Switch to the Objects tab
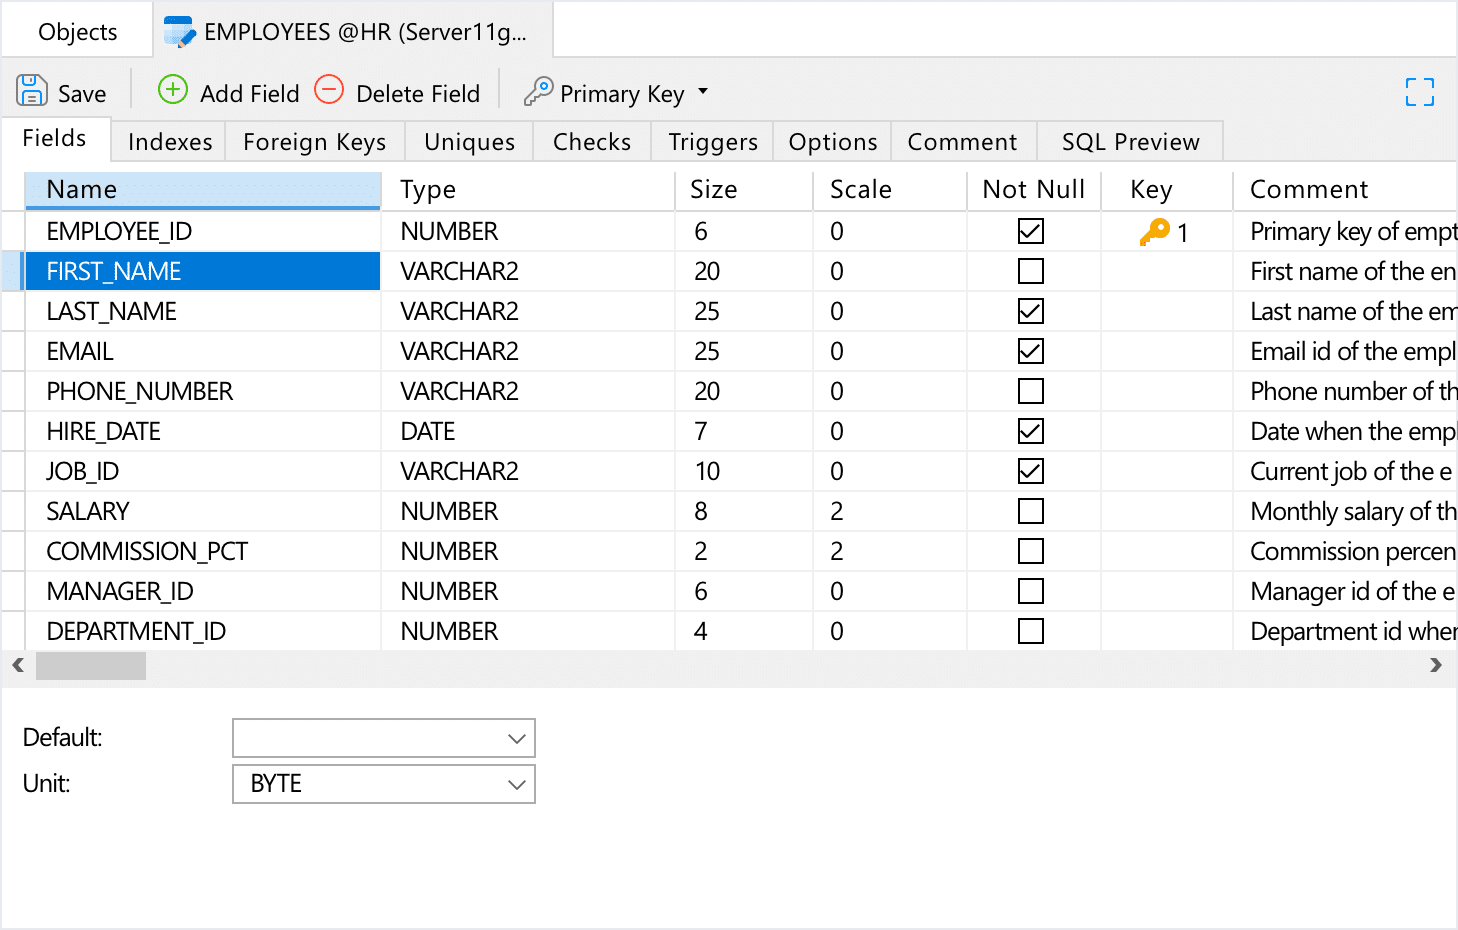Viewport: 1458px width, 930px height. point(77,32)
